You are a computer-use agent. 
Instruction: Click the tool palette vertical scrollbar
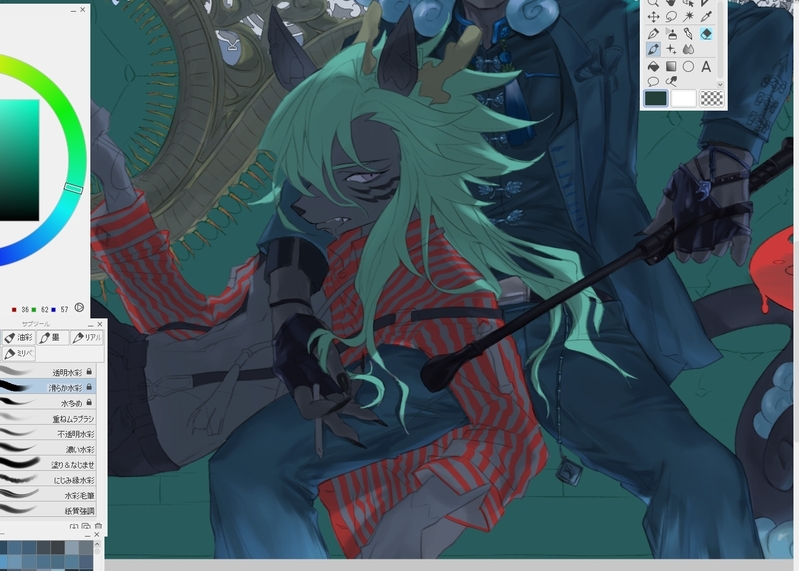[720, 41]
